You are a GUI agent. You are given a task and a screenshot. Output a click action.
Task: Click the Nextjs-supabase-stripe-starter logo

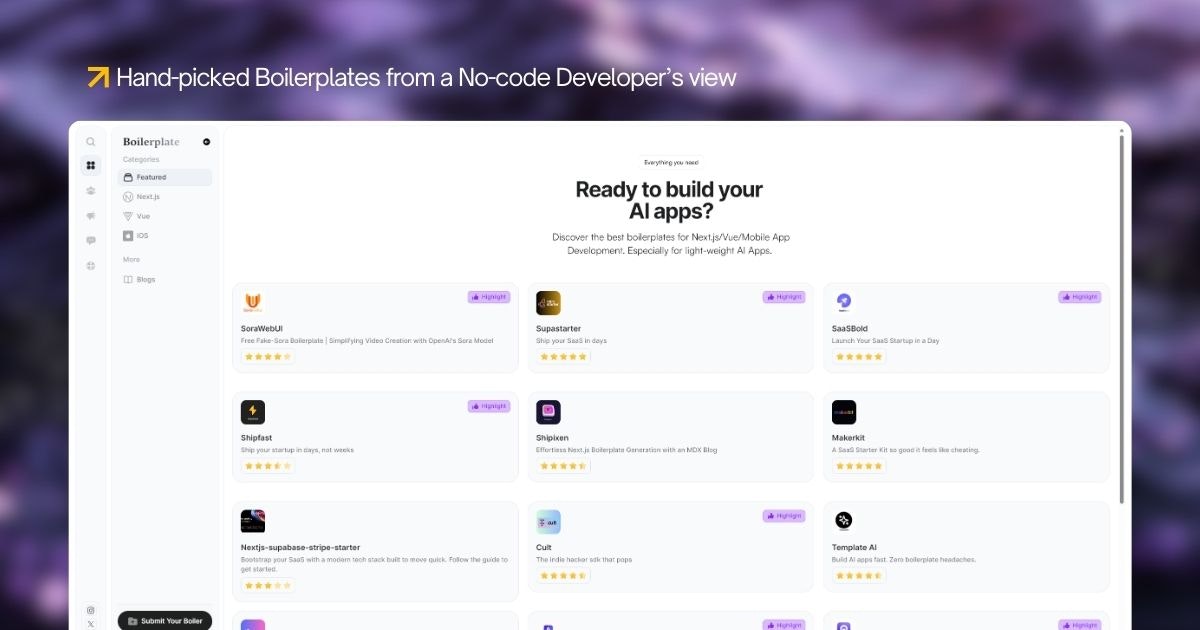[x=253, y=521]
